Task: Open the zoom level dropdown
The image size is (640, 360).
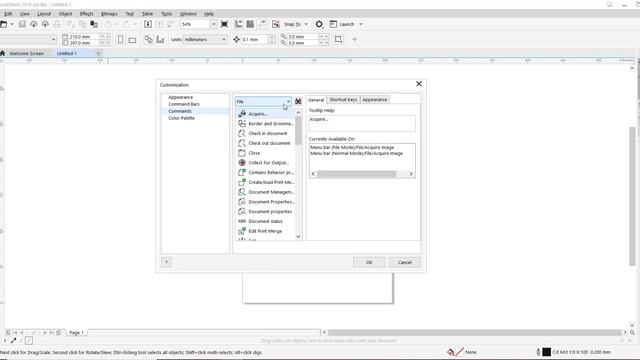Action: 213,24
